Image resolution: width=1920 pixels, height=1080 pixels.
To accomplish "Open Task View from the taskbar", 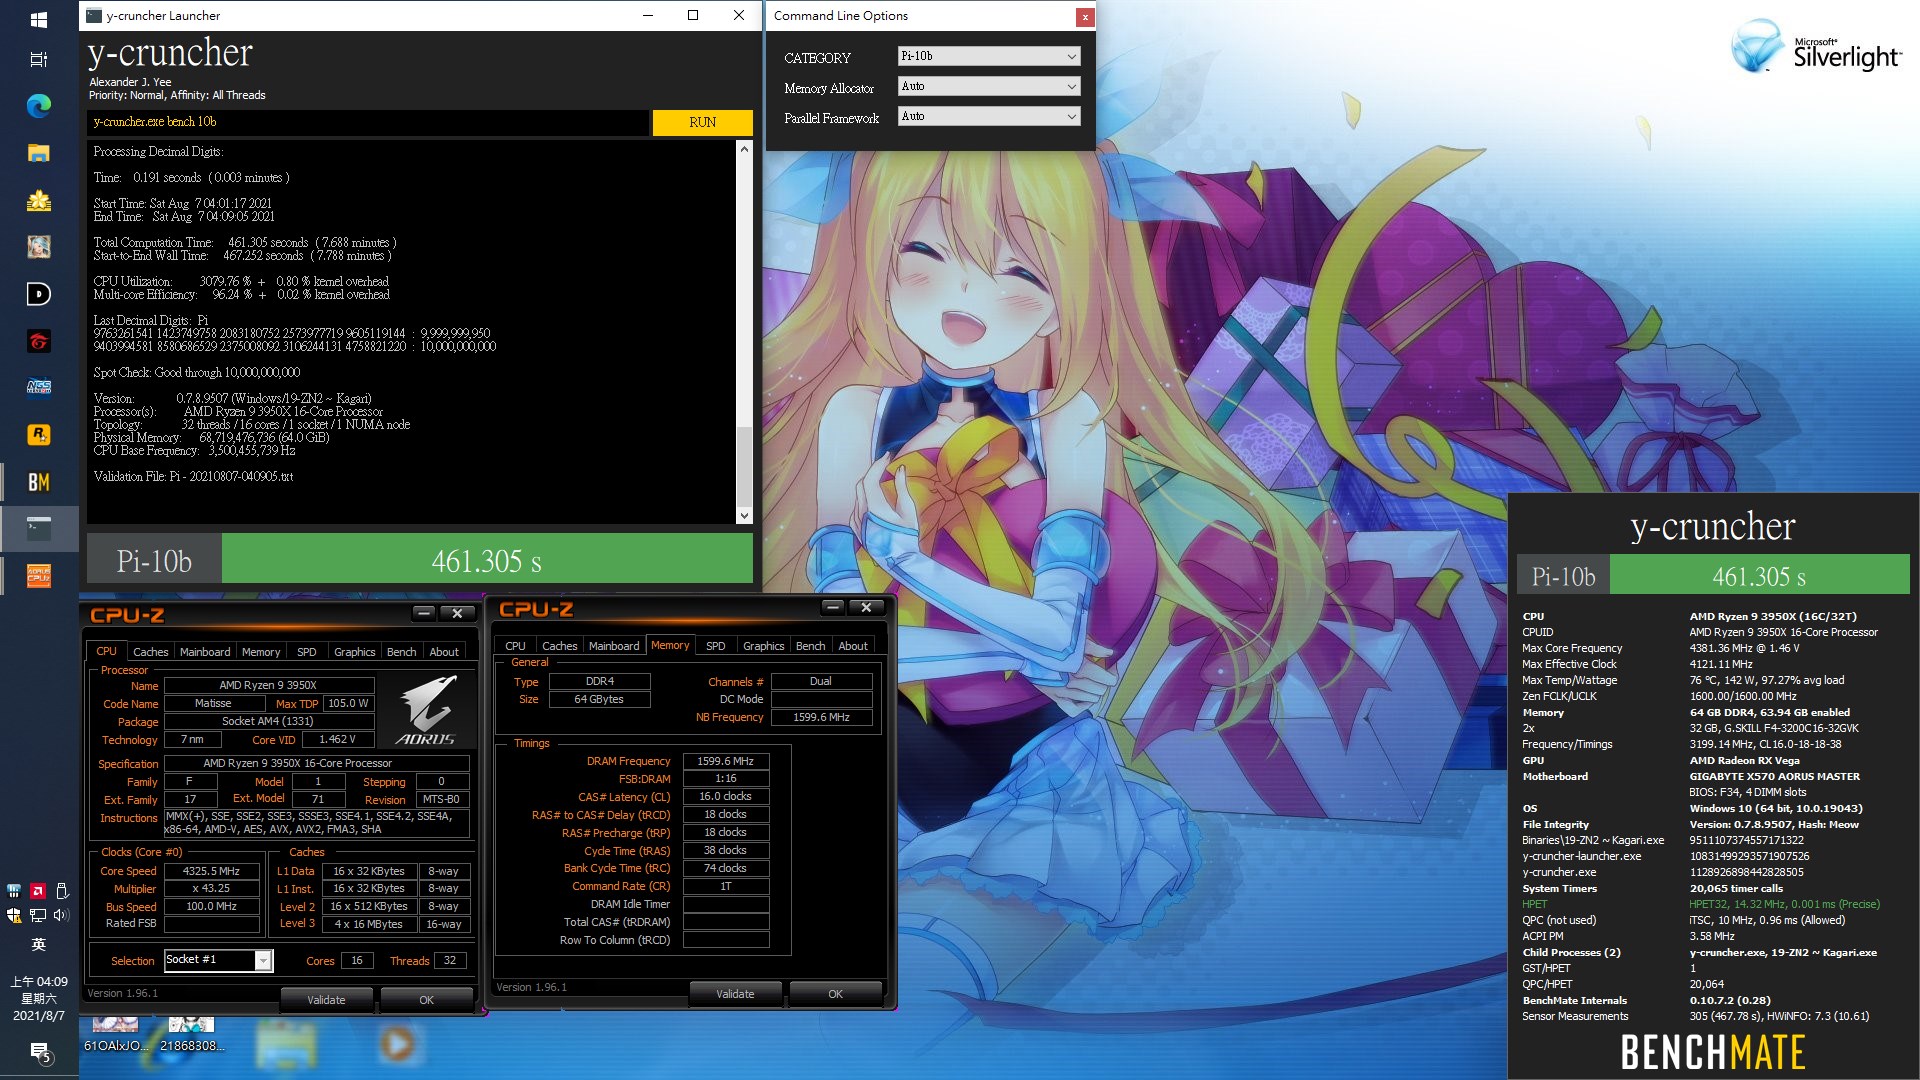I will click(x=38, y=60).
